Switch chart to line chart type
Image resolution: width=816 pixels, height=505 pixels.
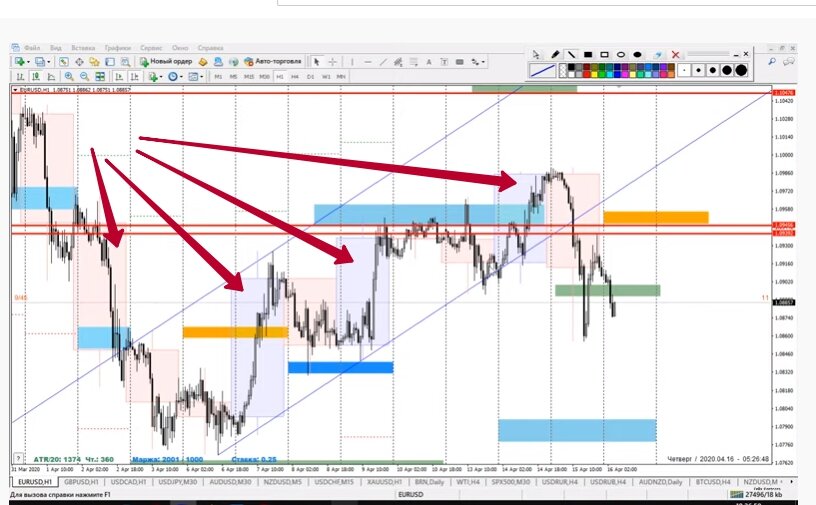click(52, 77)
